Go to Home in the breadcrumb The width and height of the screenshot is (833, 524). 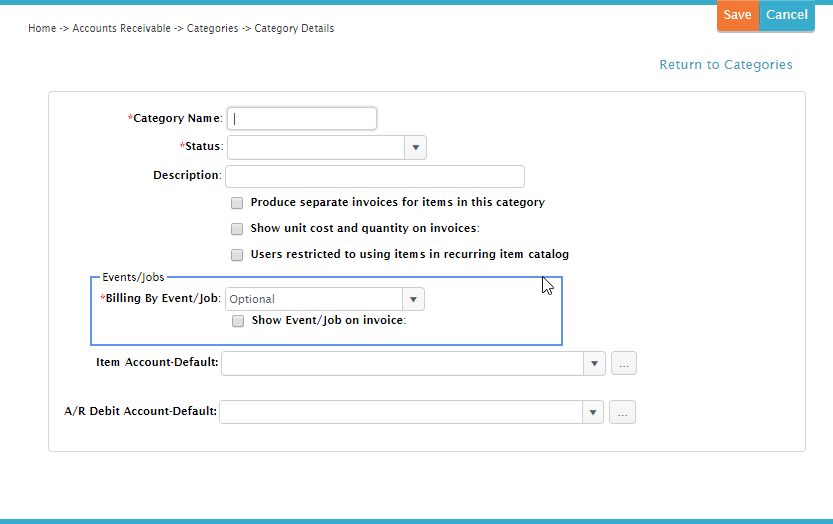(42, 28)
